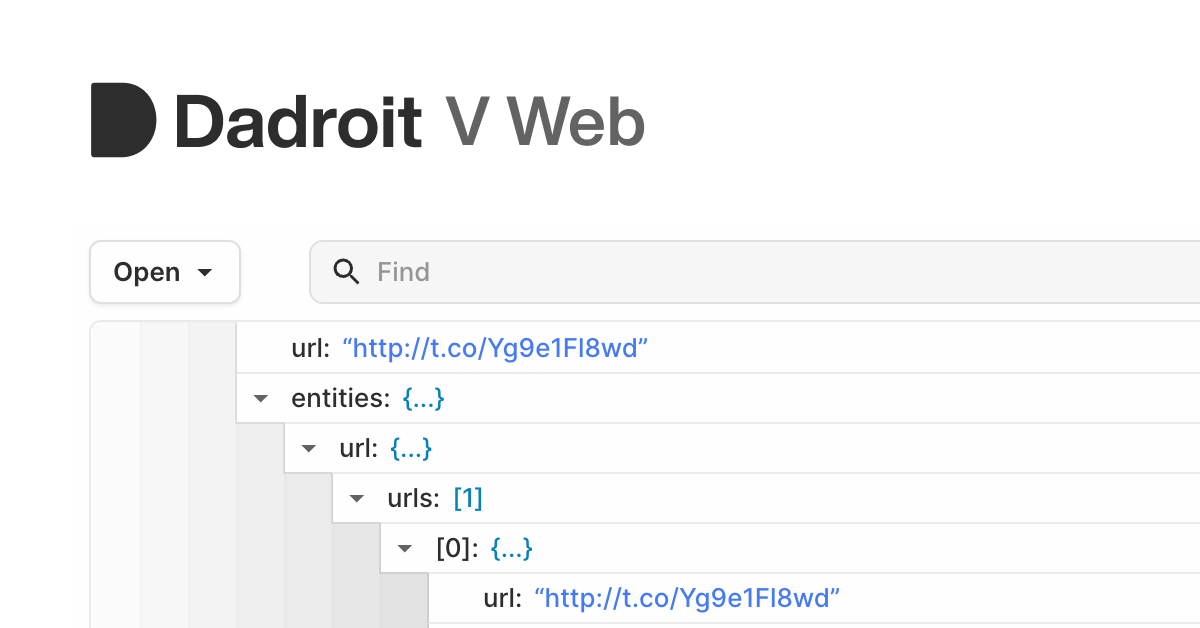Click the {...} value beside [0]

point(511,548)
